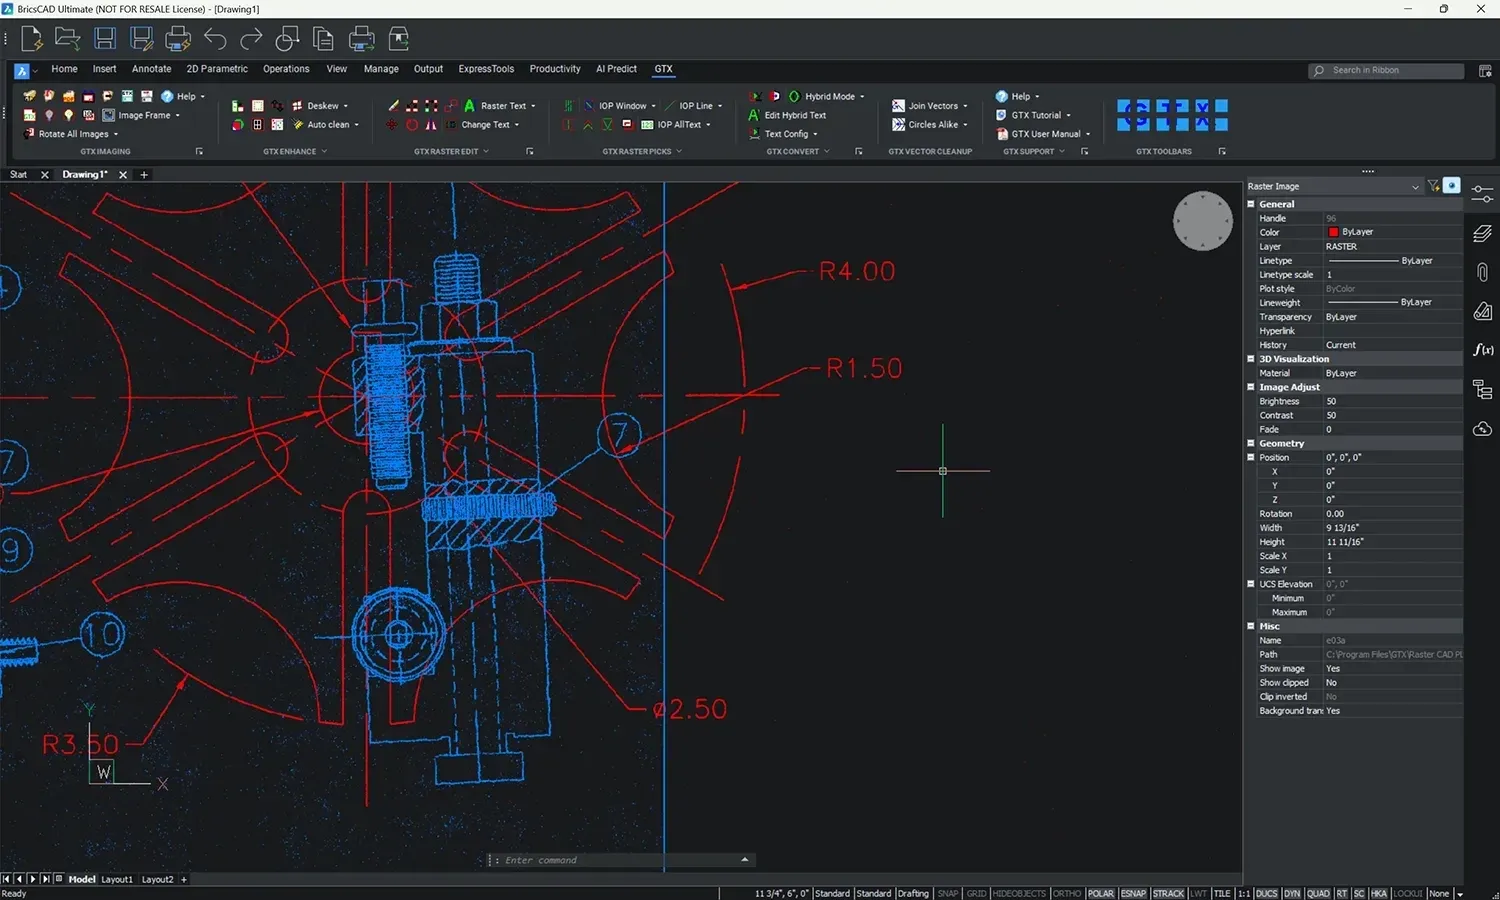
Task: Click the IOP AllText icon
Action: pos(647,125)
